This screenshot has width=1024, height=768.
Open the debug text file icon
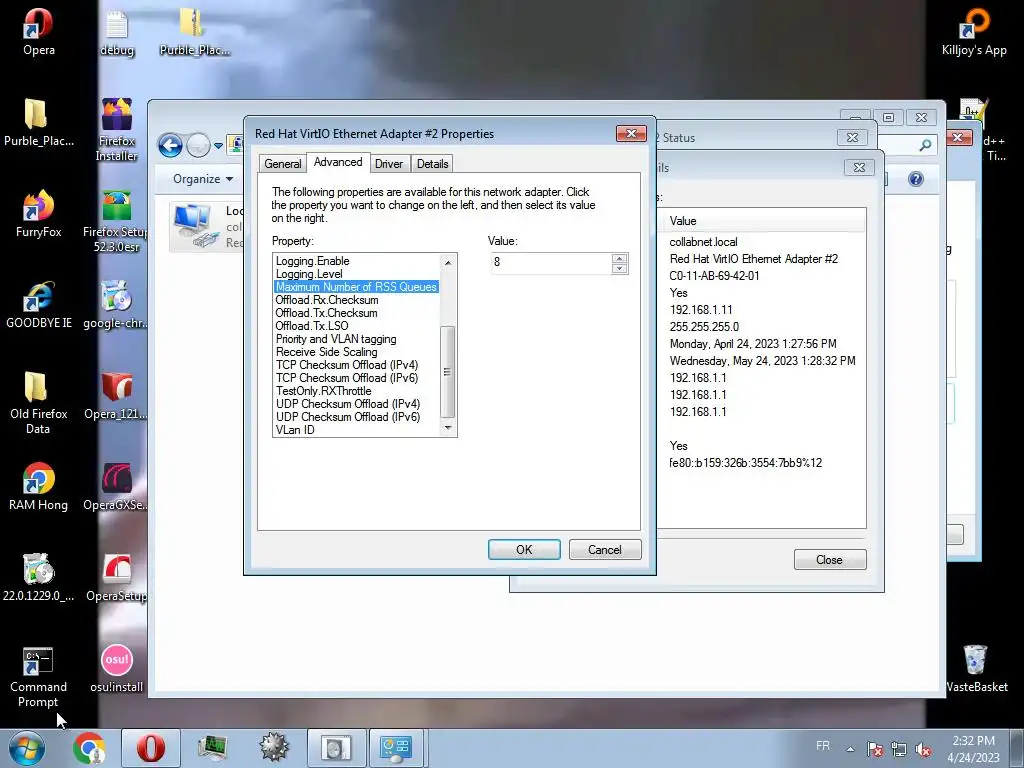click(x=117, y=33)
